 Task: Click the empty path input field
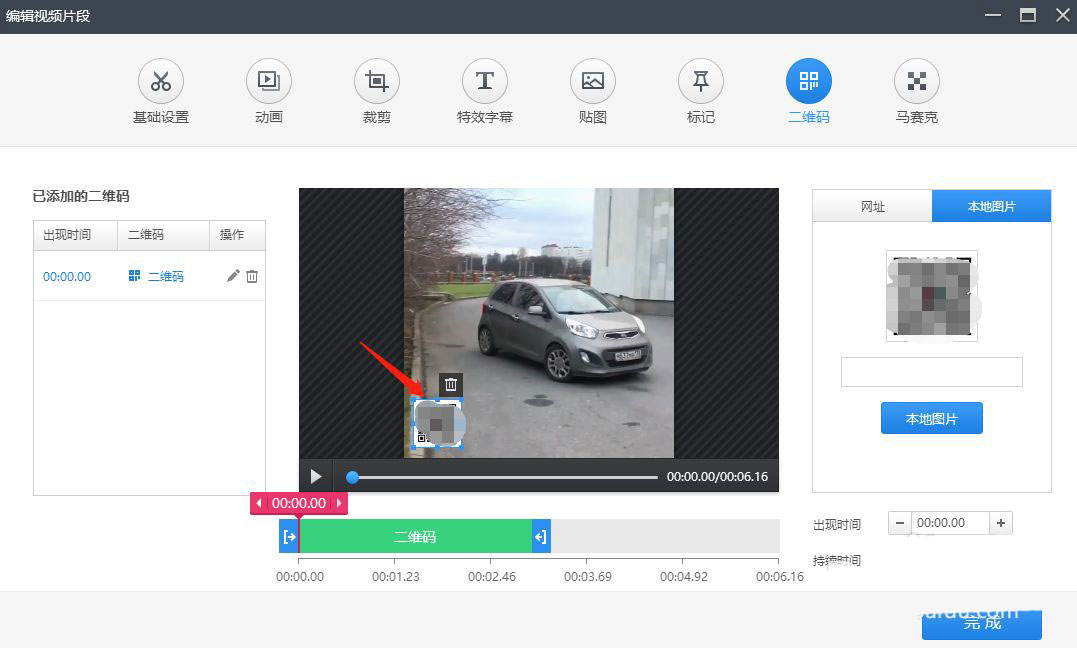(x=931, y=372)
